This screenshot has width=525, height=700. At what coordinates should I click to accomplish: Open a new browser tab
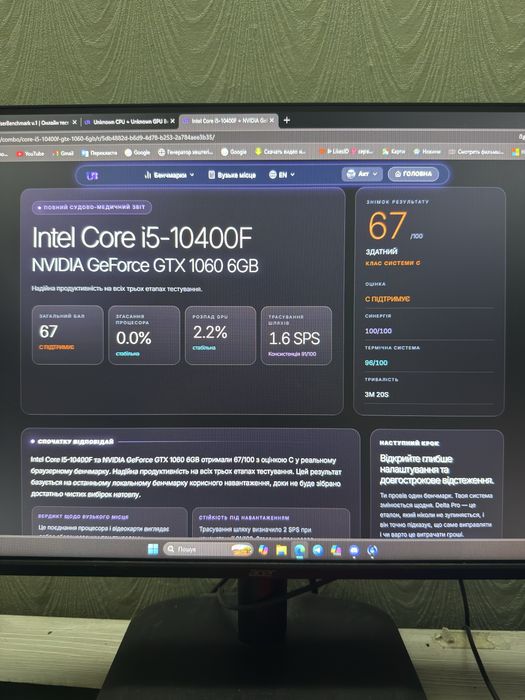[x=287, y=120]
